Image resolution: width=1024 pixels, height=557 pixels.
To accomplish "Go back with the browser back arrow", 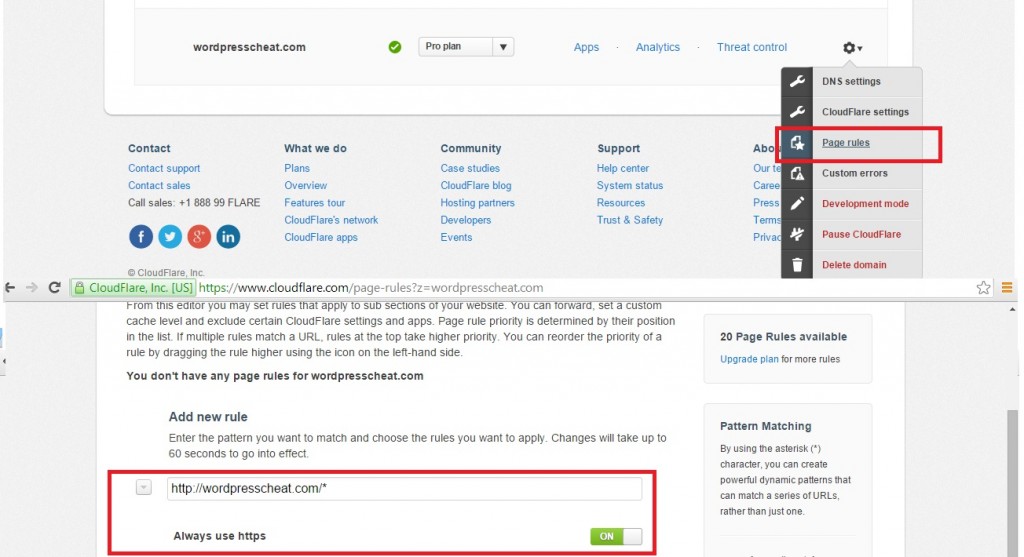I will click(x=10, y=287).
